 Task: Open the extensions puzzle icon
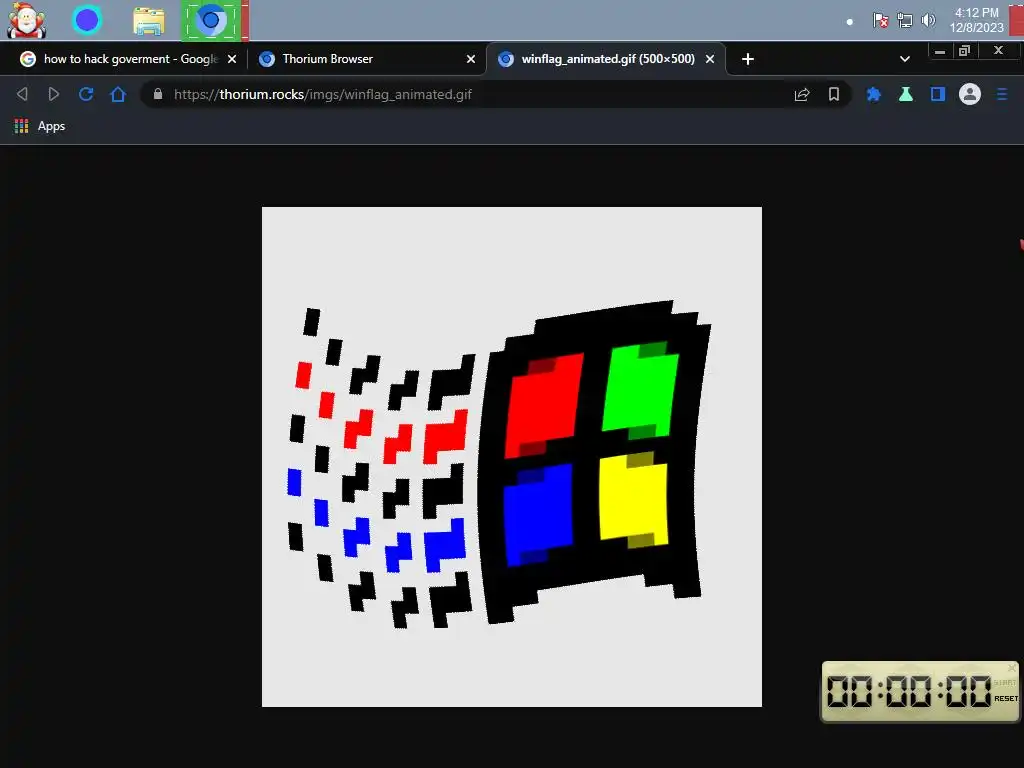[x=873, y=95]
